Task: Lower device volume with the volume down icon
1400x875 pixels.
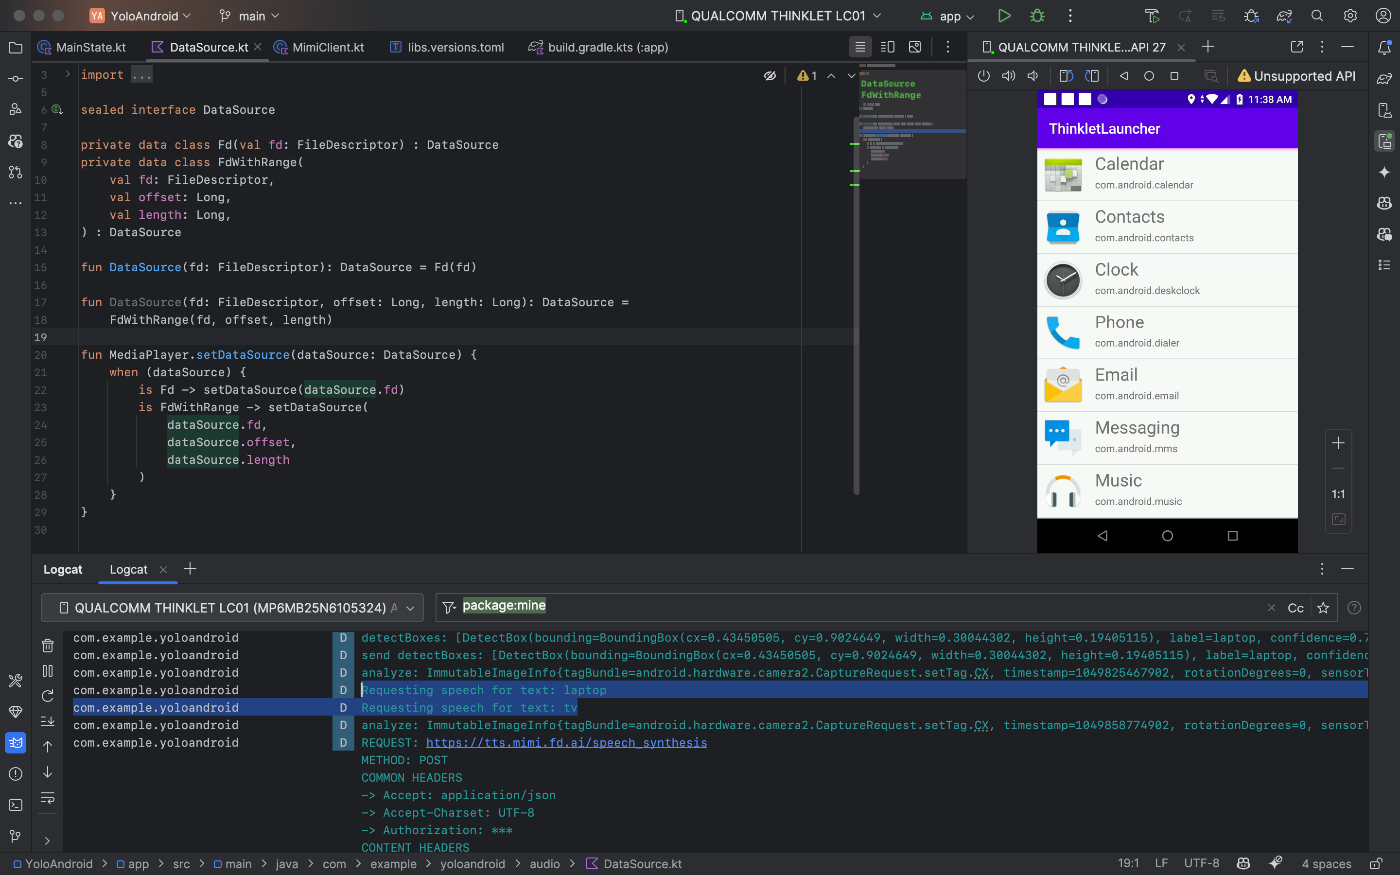Action: tap(1033, 76)
